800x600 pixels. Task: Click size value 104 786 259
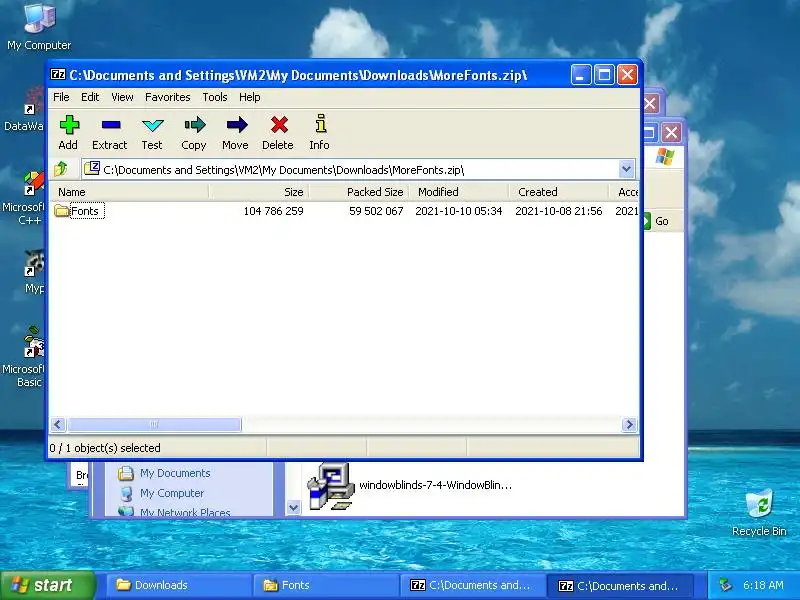273,211
